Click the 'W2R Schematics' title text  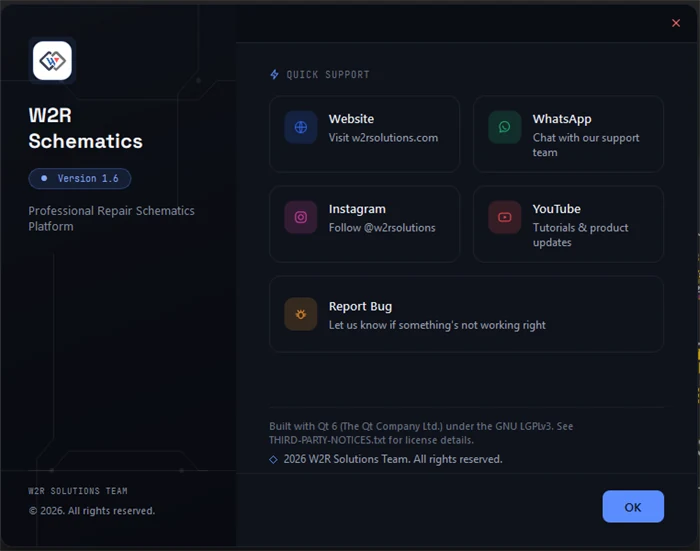(x=85, y=128)
